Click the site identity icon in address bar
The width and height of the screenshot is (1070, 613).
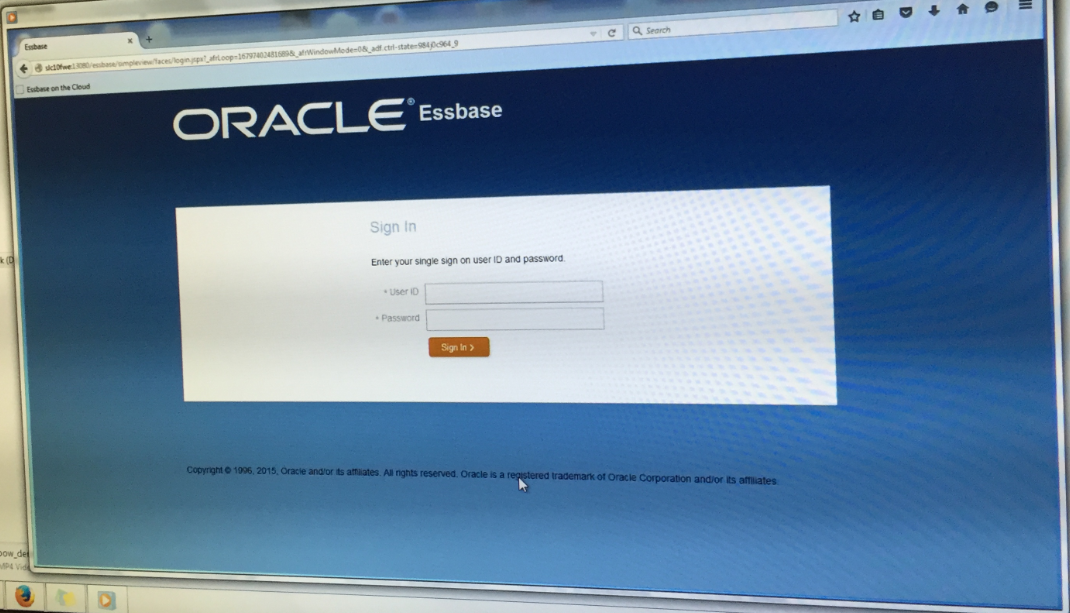click(x=38, y=68)
